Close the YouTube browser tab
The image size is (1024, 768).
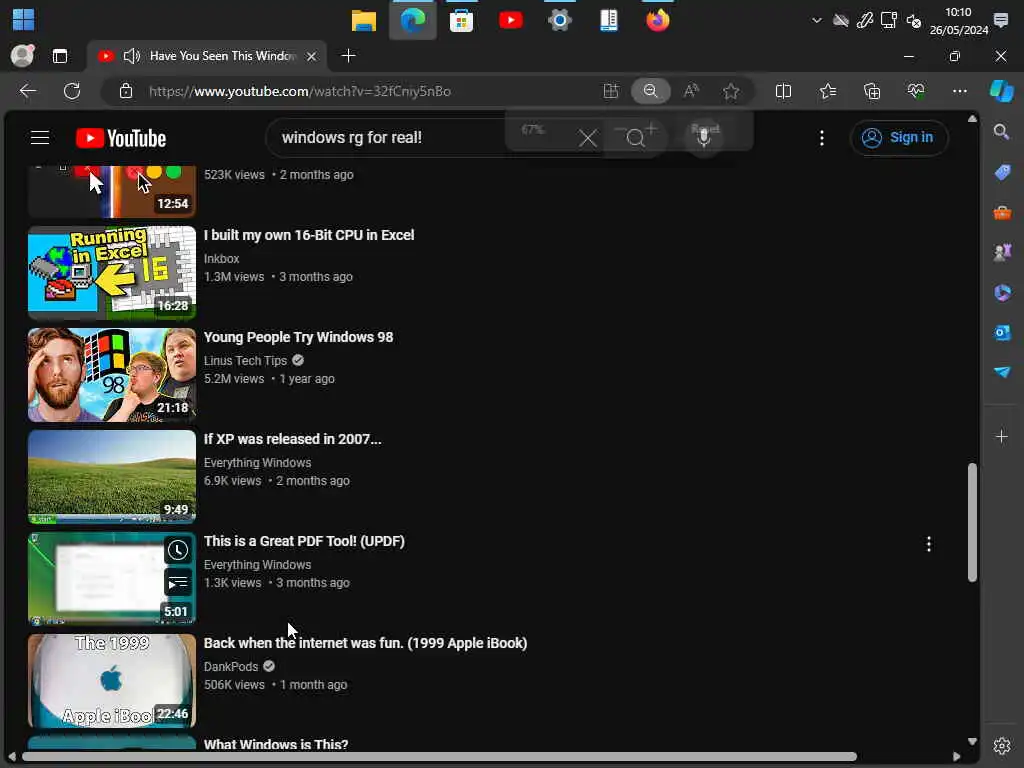coord(312,56)
